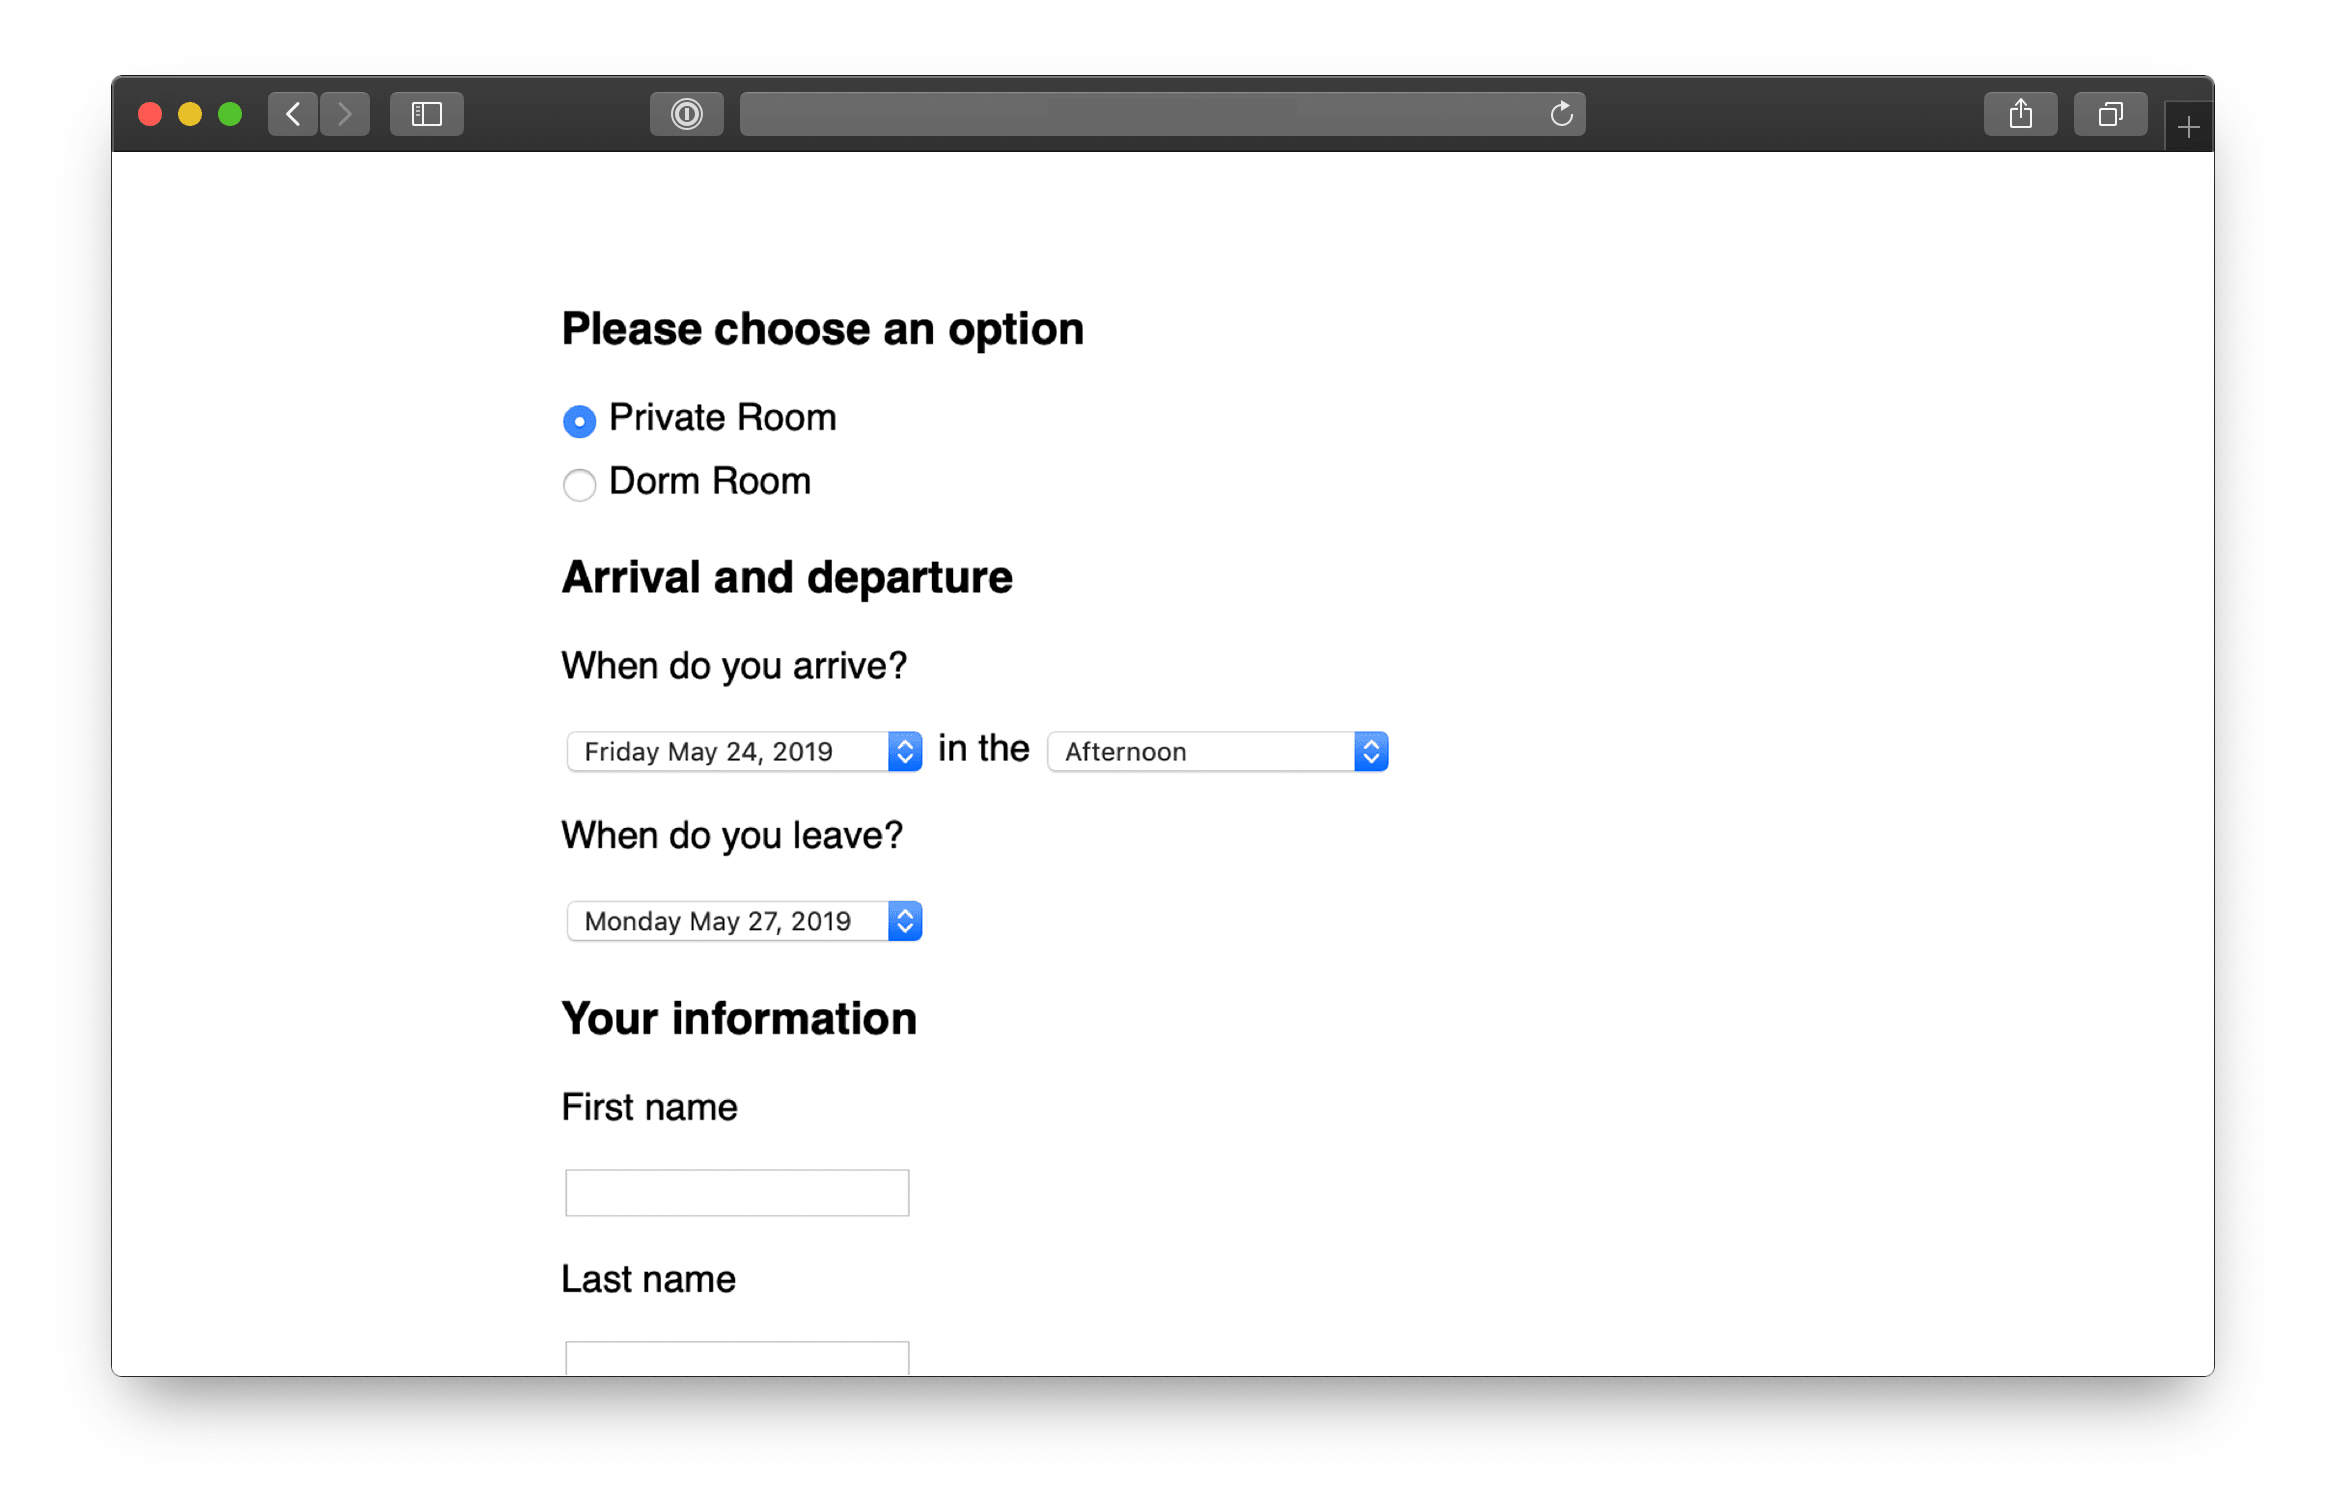Image resolution: width=2326 pixels, height=1504 pixels.
Task: Click the stepper arrows on the Afternoon selector
Action: 1371,751
